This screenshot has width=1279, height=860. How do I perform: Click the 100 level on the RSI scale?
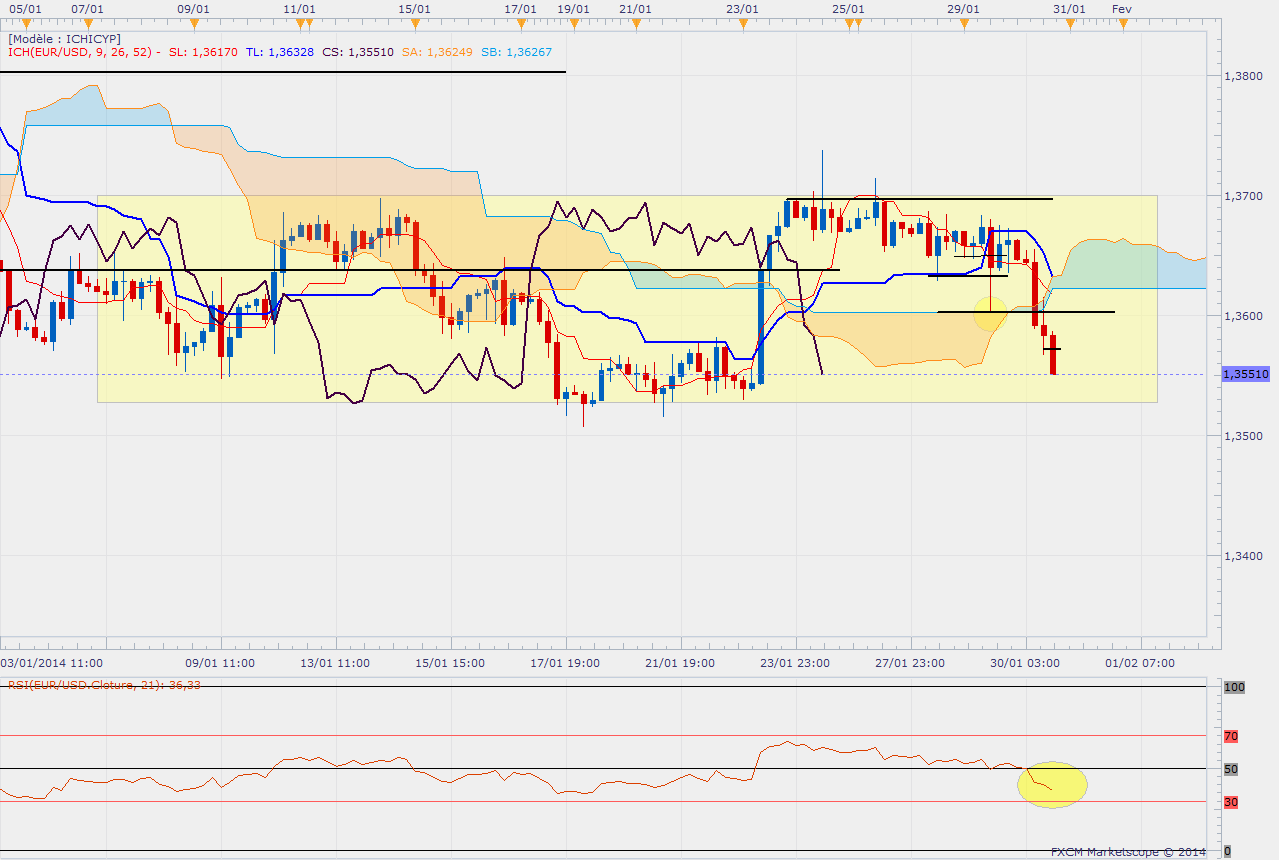1233,687
